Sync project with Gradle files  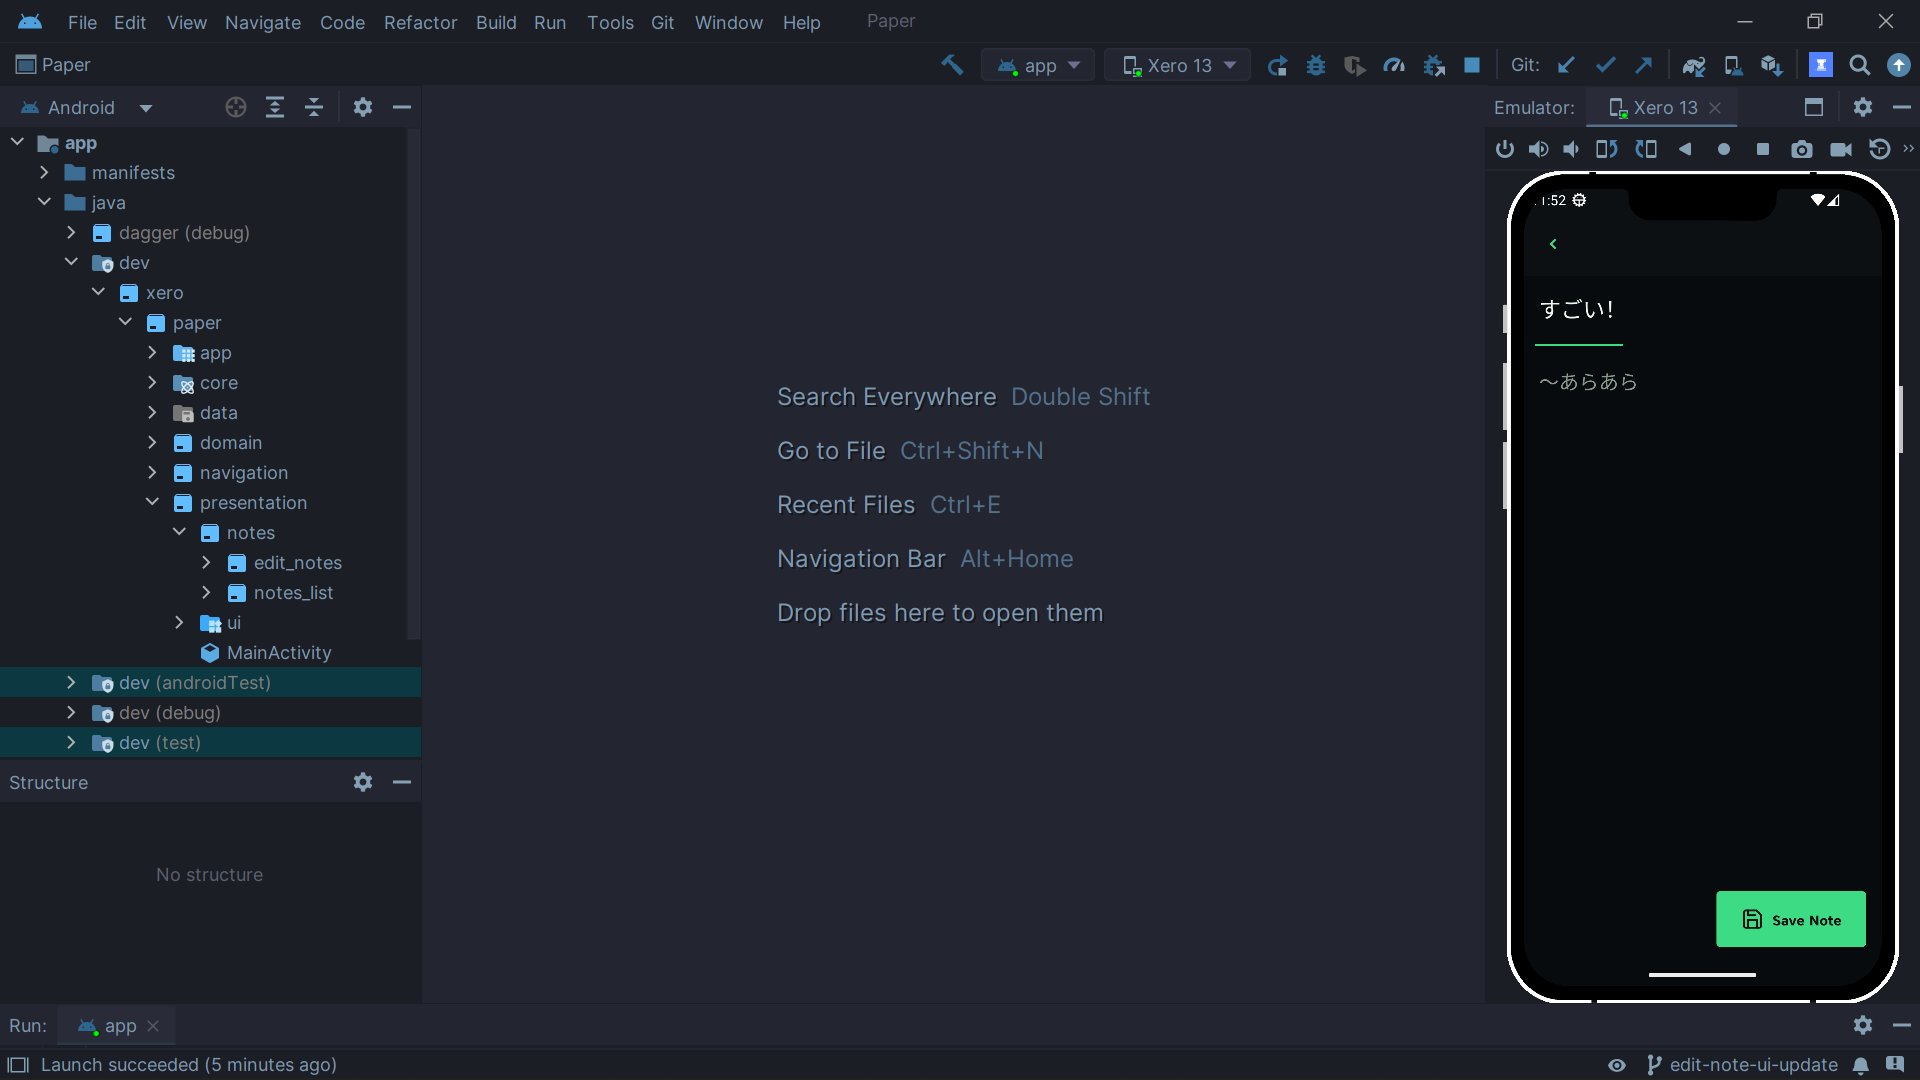[1693, 65]
